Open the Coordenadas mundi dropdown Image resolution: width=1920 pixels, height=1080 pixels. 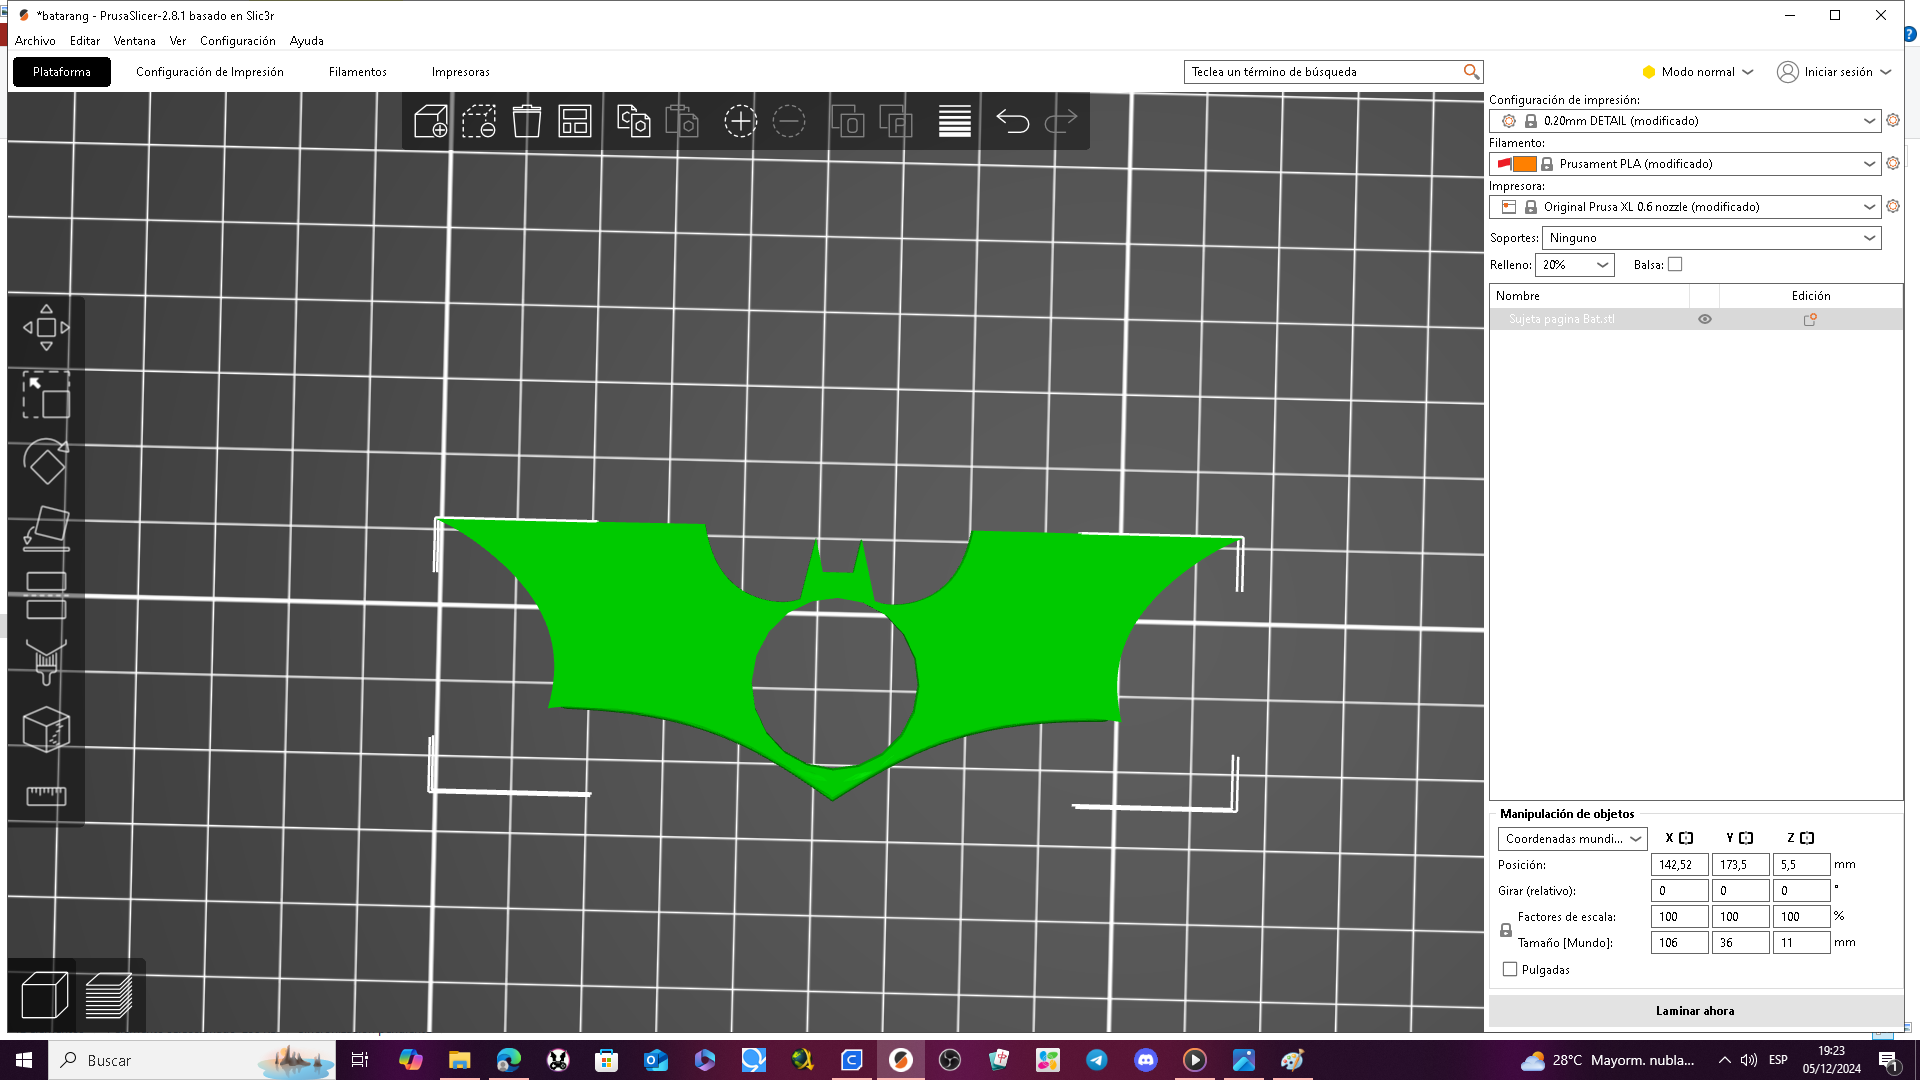coord(1572,839)
